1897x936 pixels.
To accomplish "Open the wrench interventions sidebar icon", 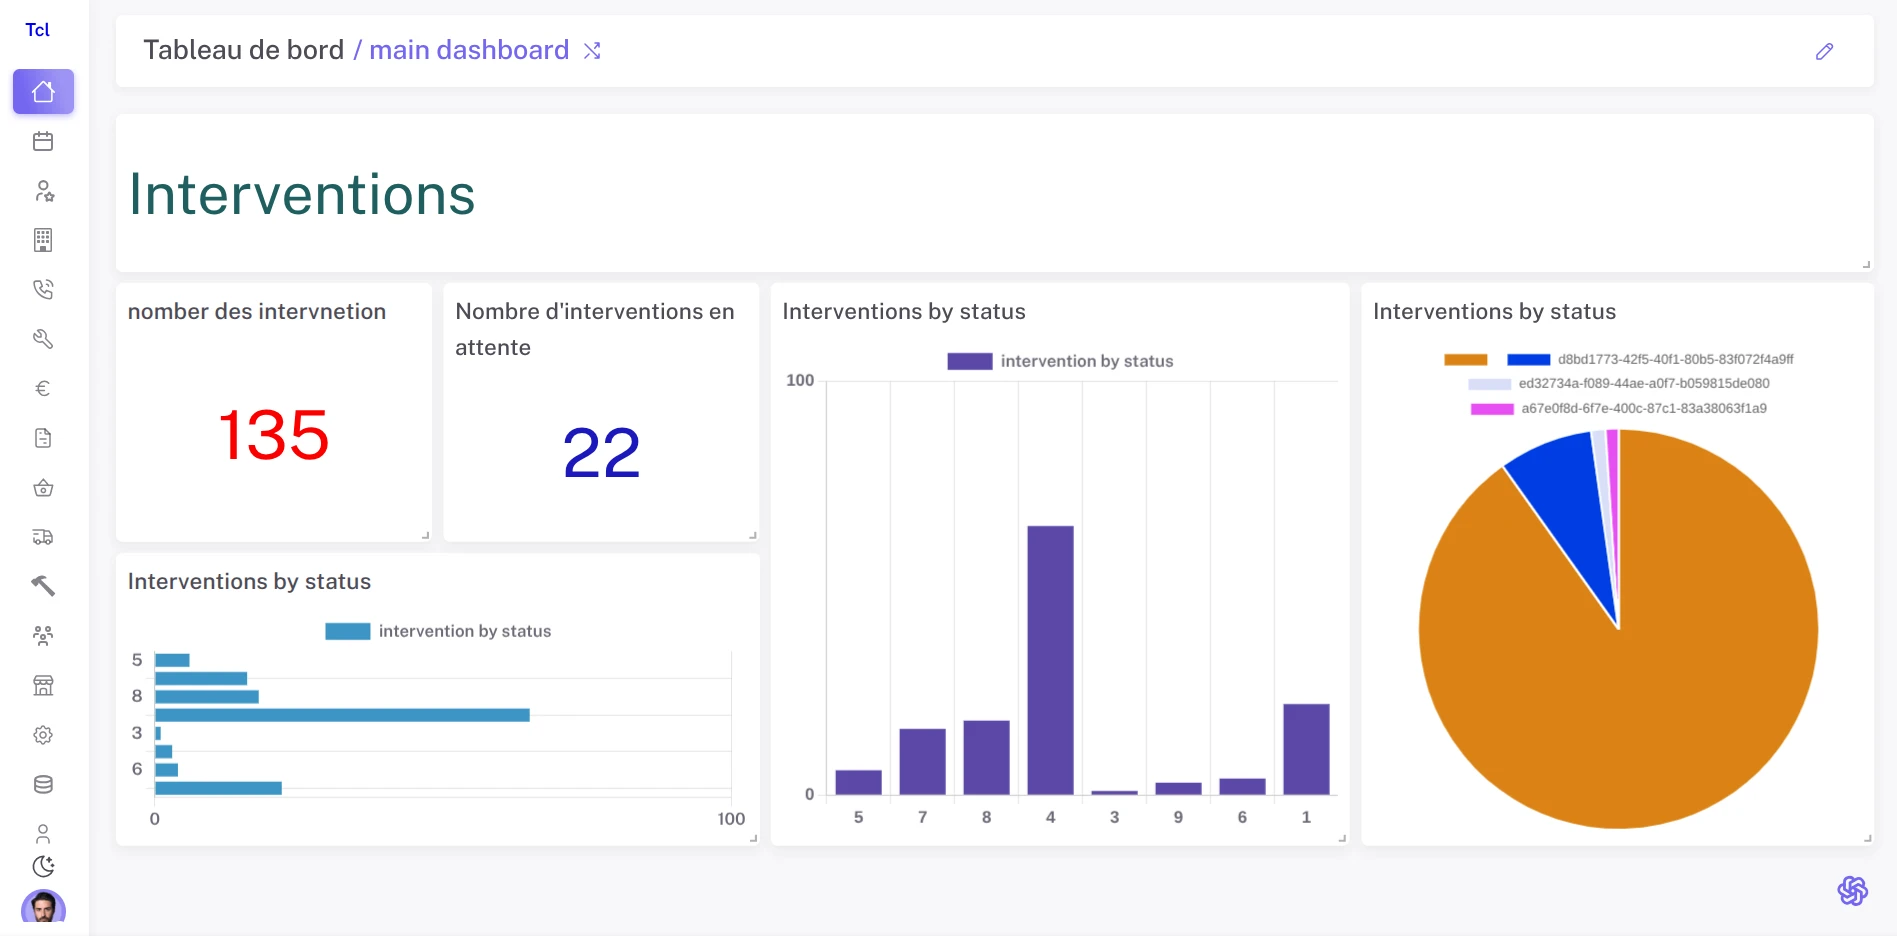I will tap(43, 339).
